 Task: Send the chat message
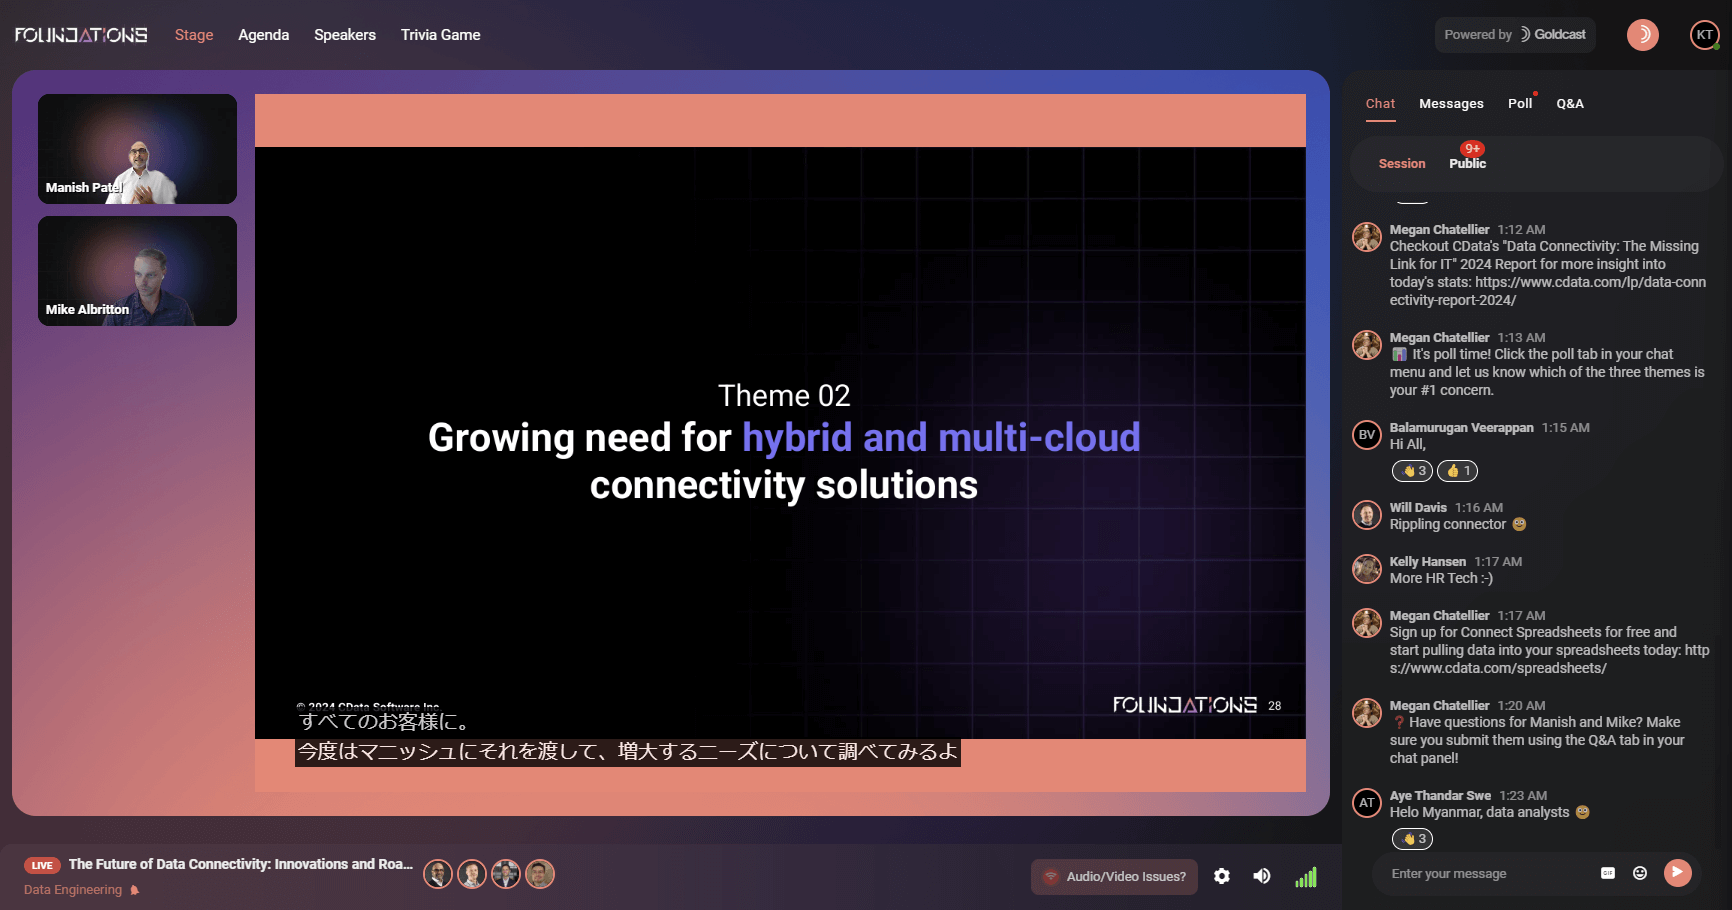1678,873
